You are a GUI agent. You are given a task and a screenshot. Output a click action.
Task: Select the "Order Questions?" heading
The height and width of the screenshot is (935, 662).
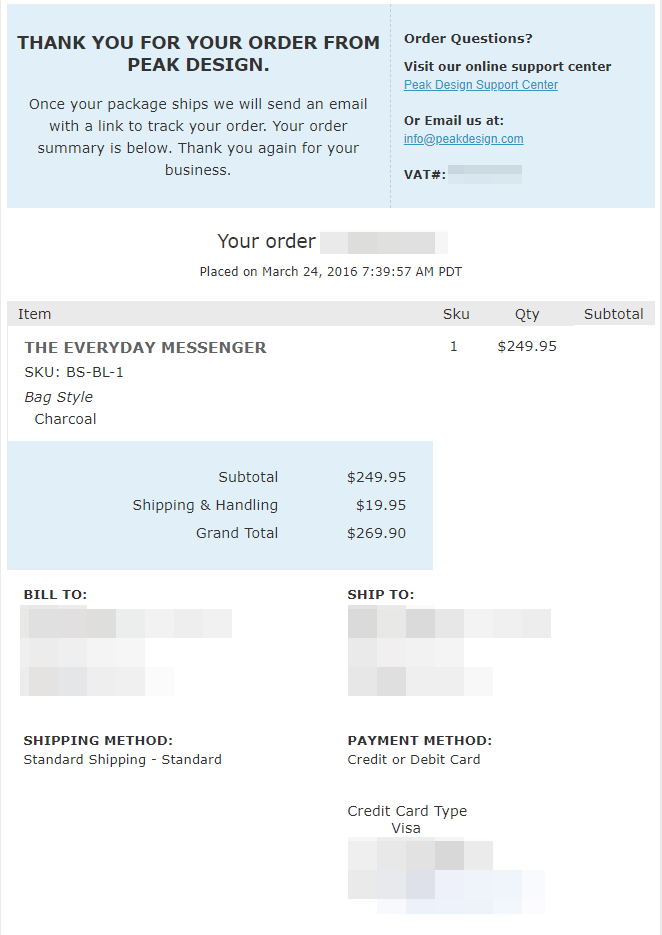tap(468, 39)
